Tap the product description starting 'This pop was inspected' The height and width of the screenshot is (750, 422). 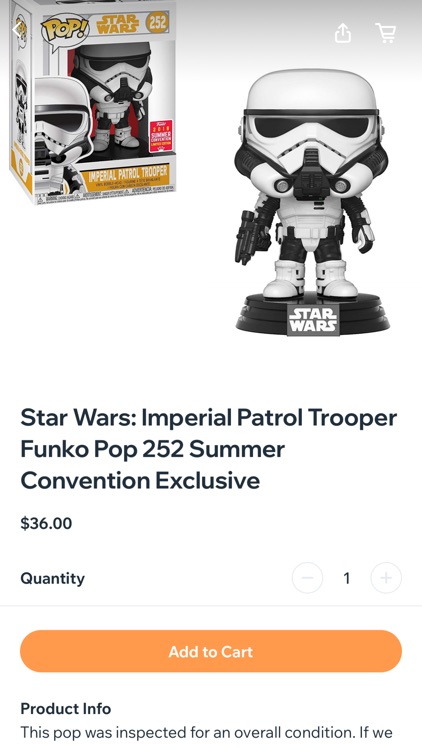pos(206,733)
